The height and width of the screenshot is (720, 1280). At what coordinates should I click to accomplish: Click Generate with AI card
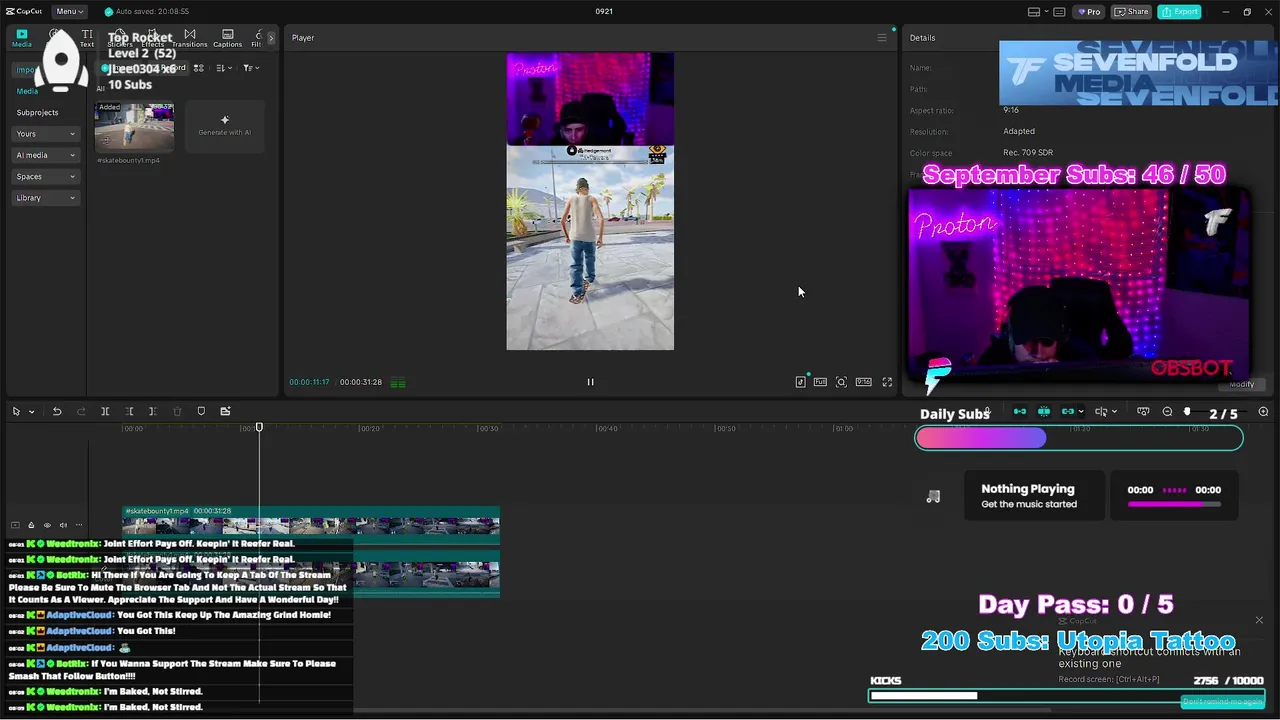(x=225, y=126)
